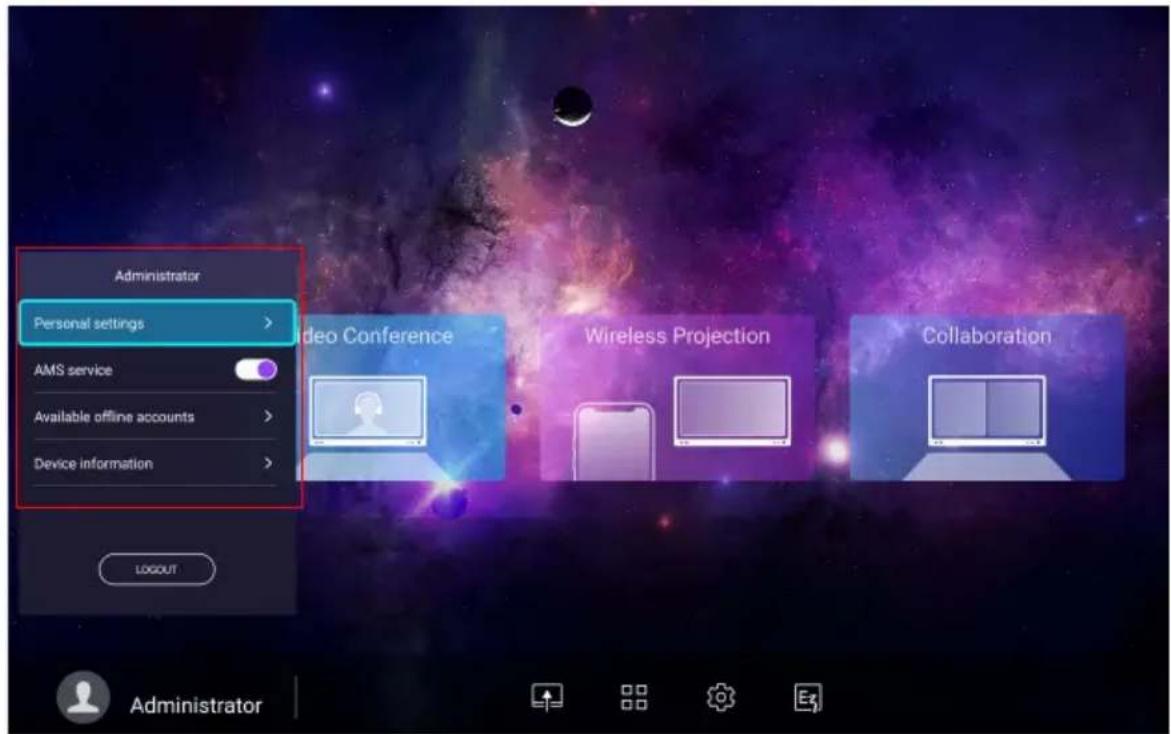Viewport: 1171px width, 734px height.
Task: Expand Device information chevron
Action: coord(268,463)
